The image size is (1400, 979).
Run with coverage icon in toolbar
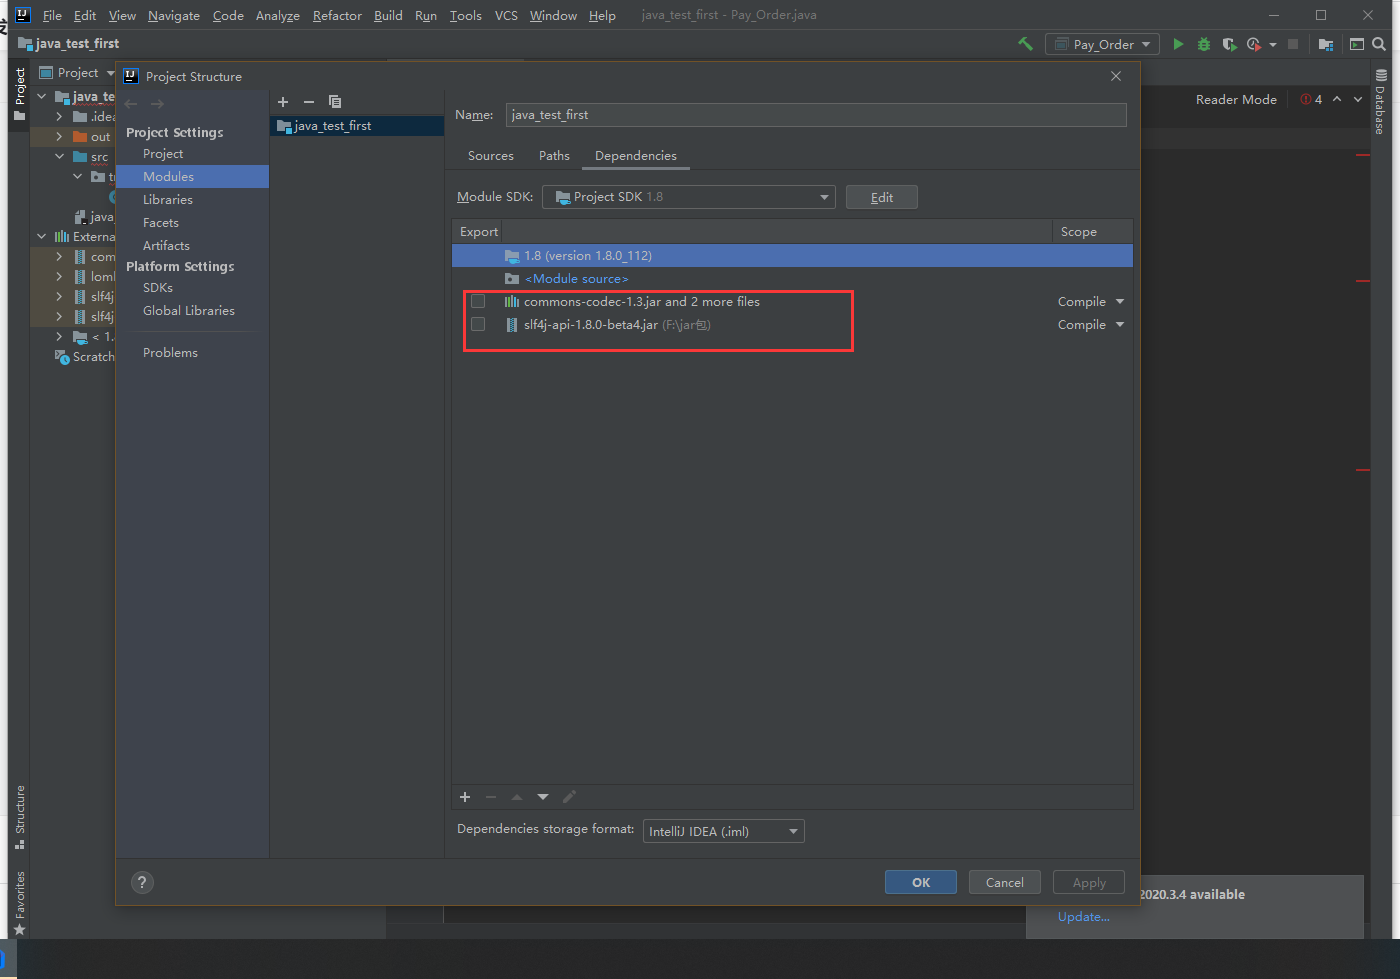[x=1229, y=44]
